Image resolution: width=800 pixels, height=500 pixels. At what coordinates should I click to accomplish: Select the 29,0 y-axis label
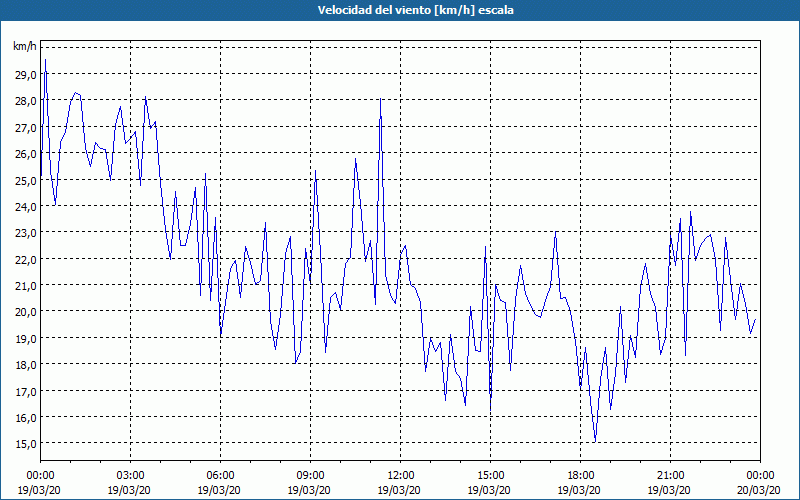click(26, 74)
